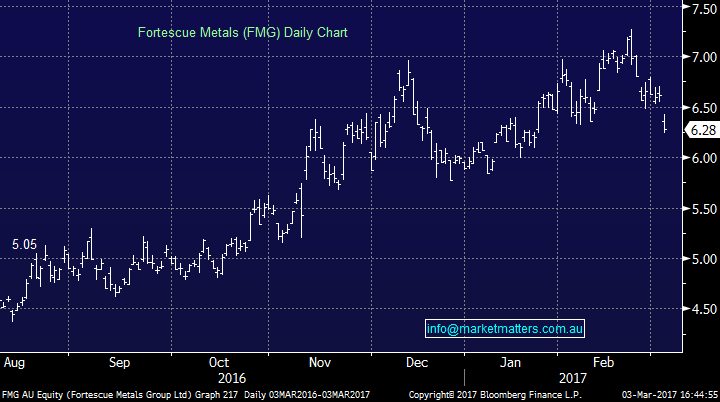The width and height of the screenshot is (720, 402).
Task: Click the Daily 03MAR2016-03MAR2017 date range text
Action: coord(307,395)
